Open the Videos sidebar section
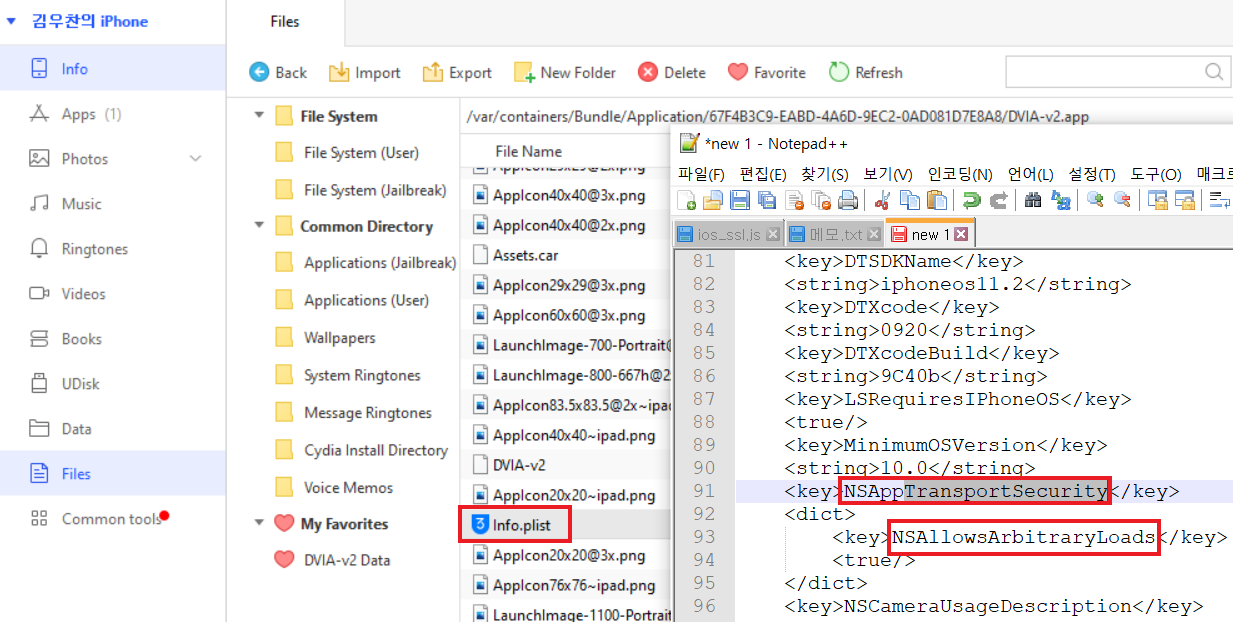Image resolution: width=1233 pixels, height=622 pixels. (112, 294)
